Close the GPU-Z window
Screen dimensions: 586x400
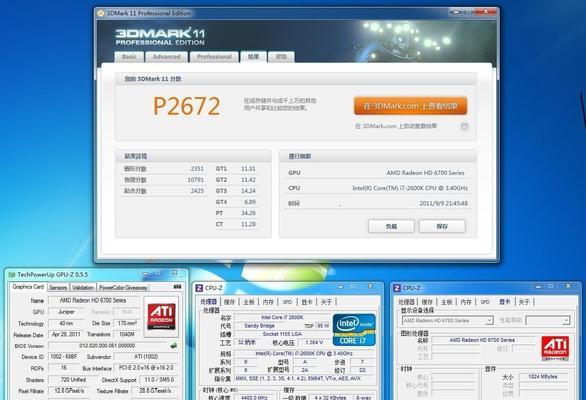click(175, 273)
